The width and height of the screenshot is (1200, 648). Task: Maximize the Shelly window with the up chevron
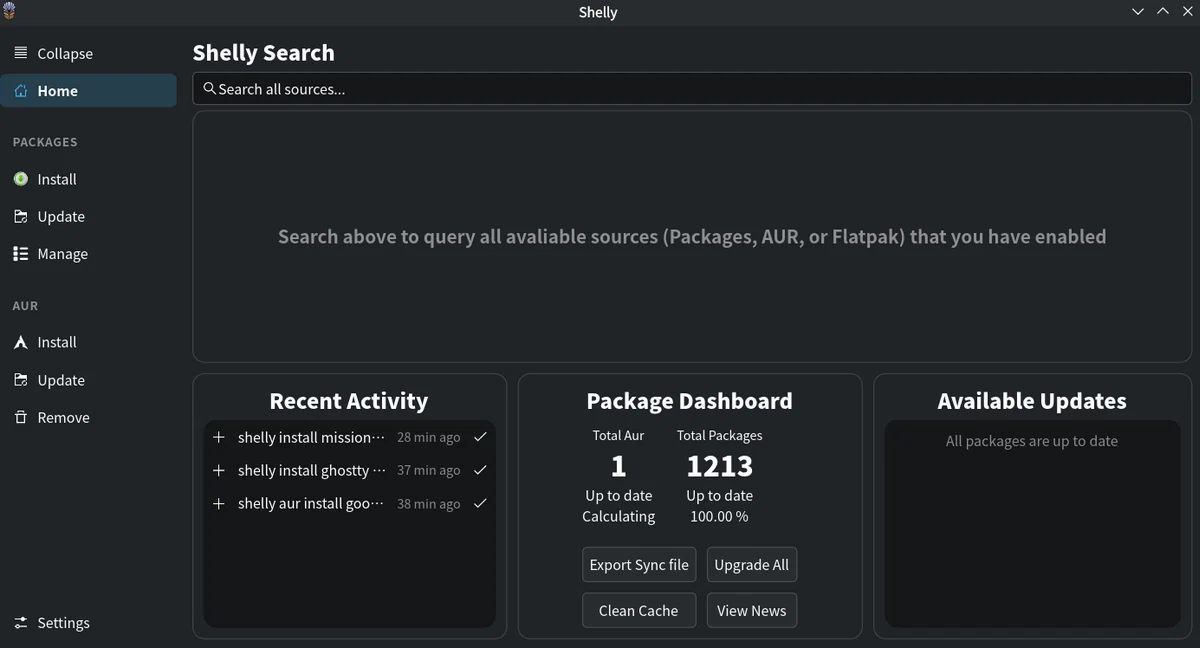pos(1163,11)
